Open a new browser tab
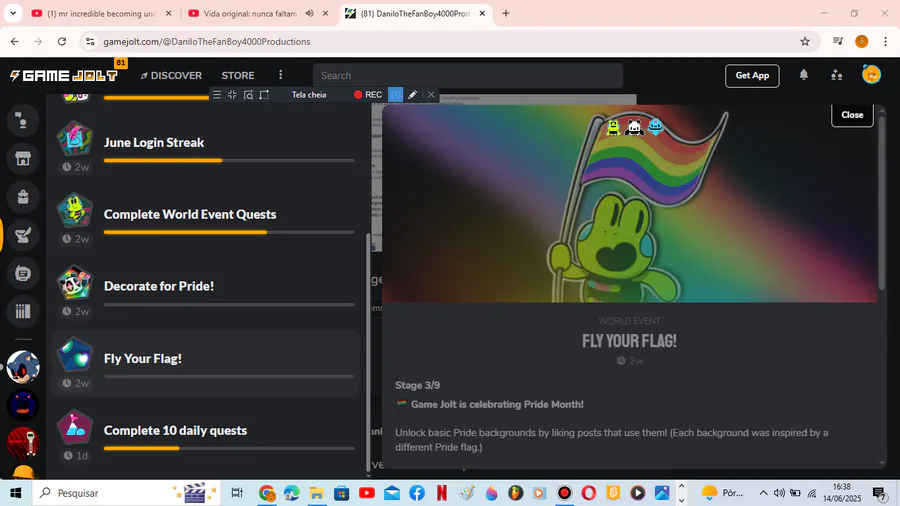The image size is (900, 506). pos(506,13)
